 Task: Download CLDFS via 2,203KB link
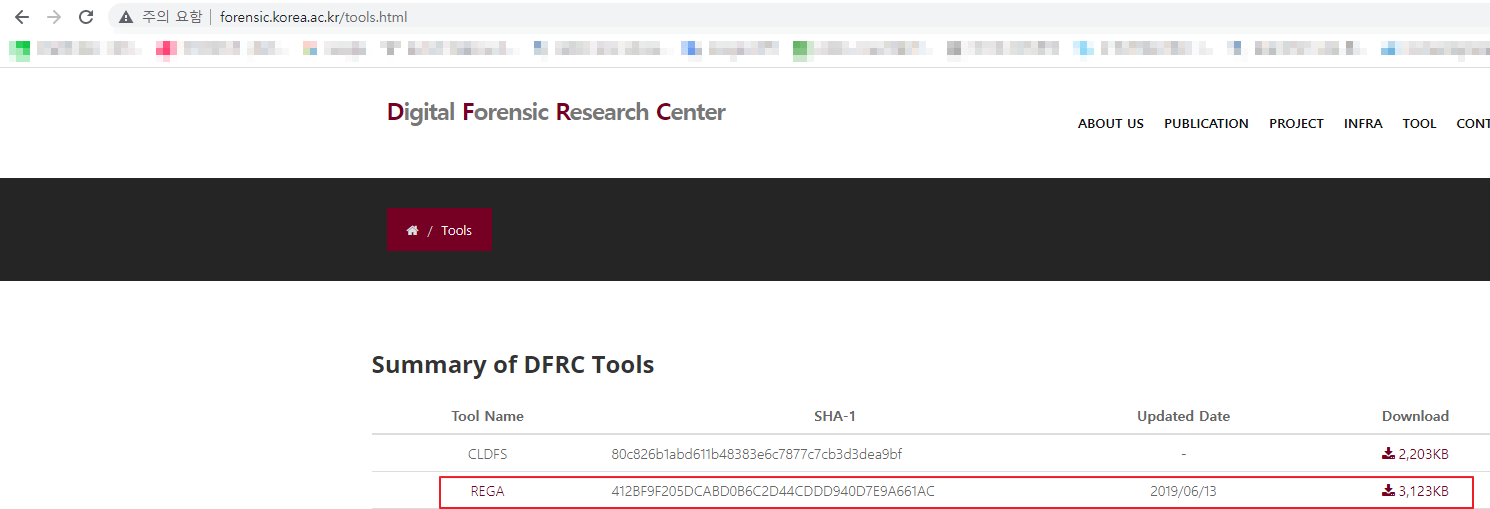1415,454
